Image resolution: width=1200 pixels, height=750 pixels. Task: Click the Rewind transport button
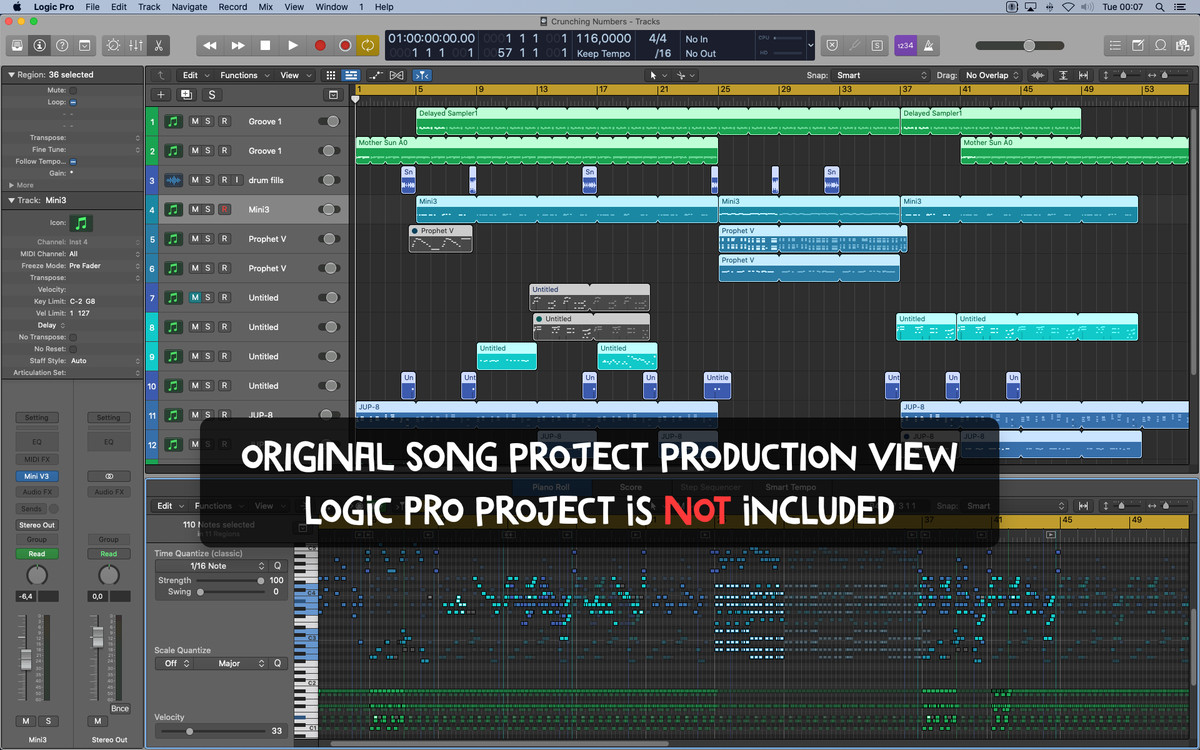[x=210, y=45]
